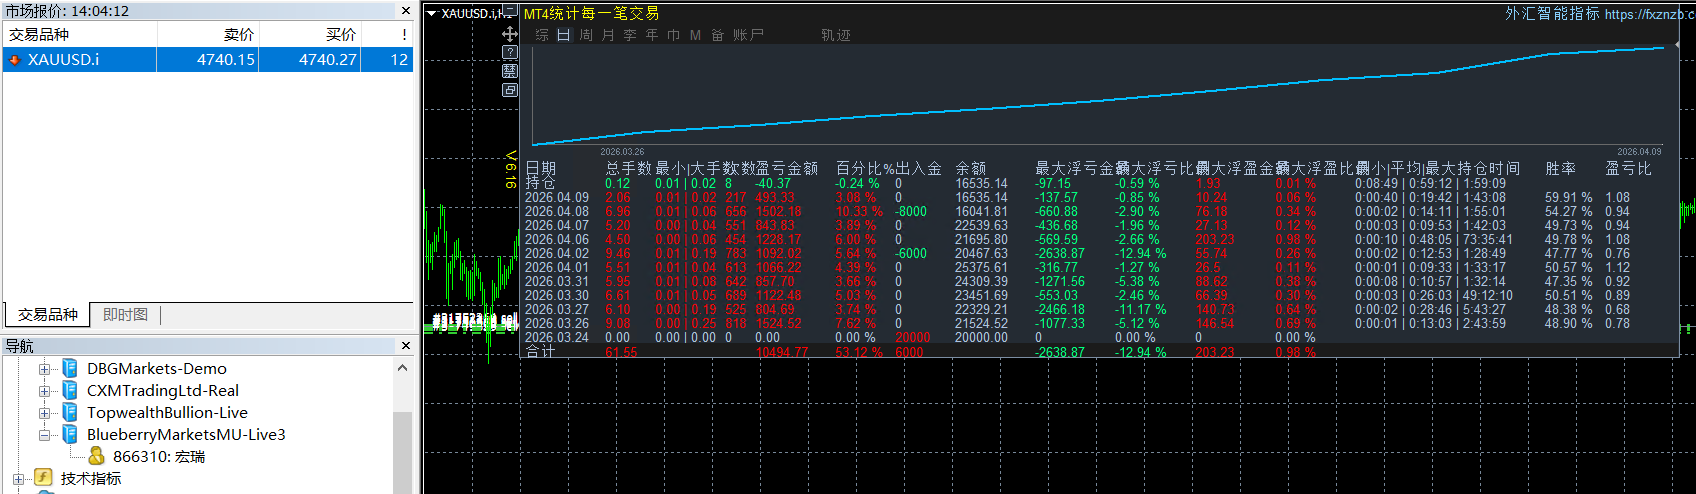This screenshot has height=494, width=1696.
Task: Click the overlapping windows icon in panel sidebar
Action: point(510,90)
